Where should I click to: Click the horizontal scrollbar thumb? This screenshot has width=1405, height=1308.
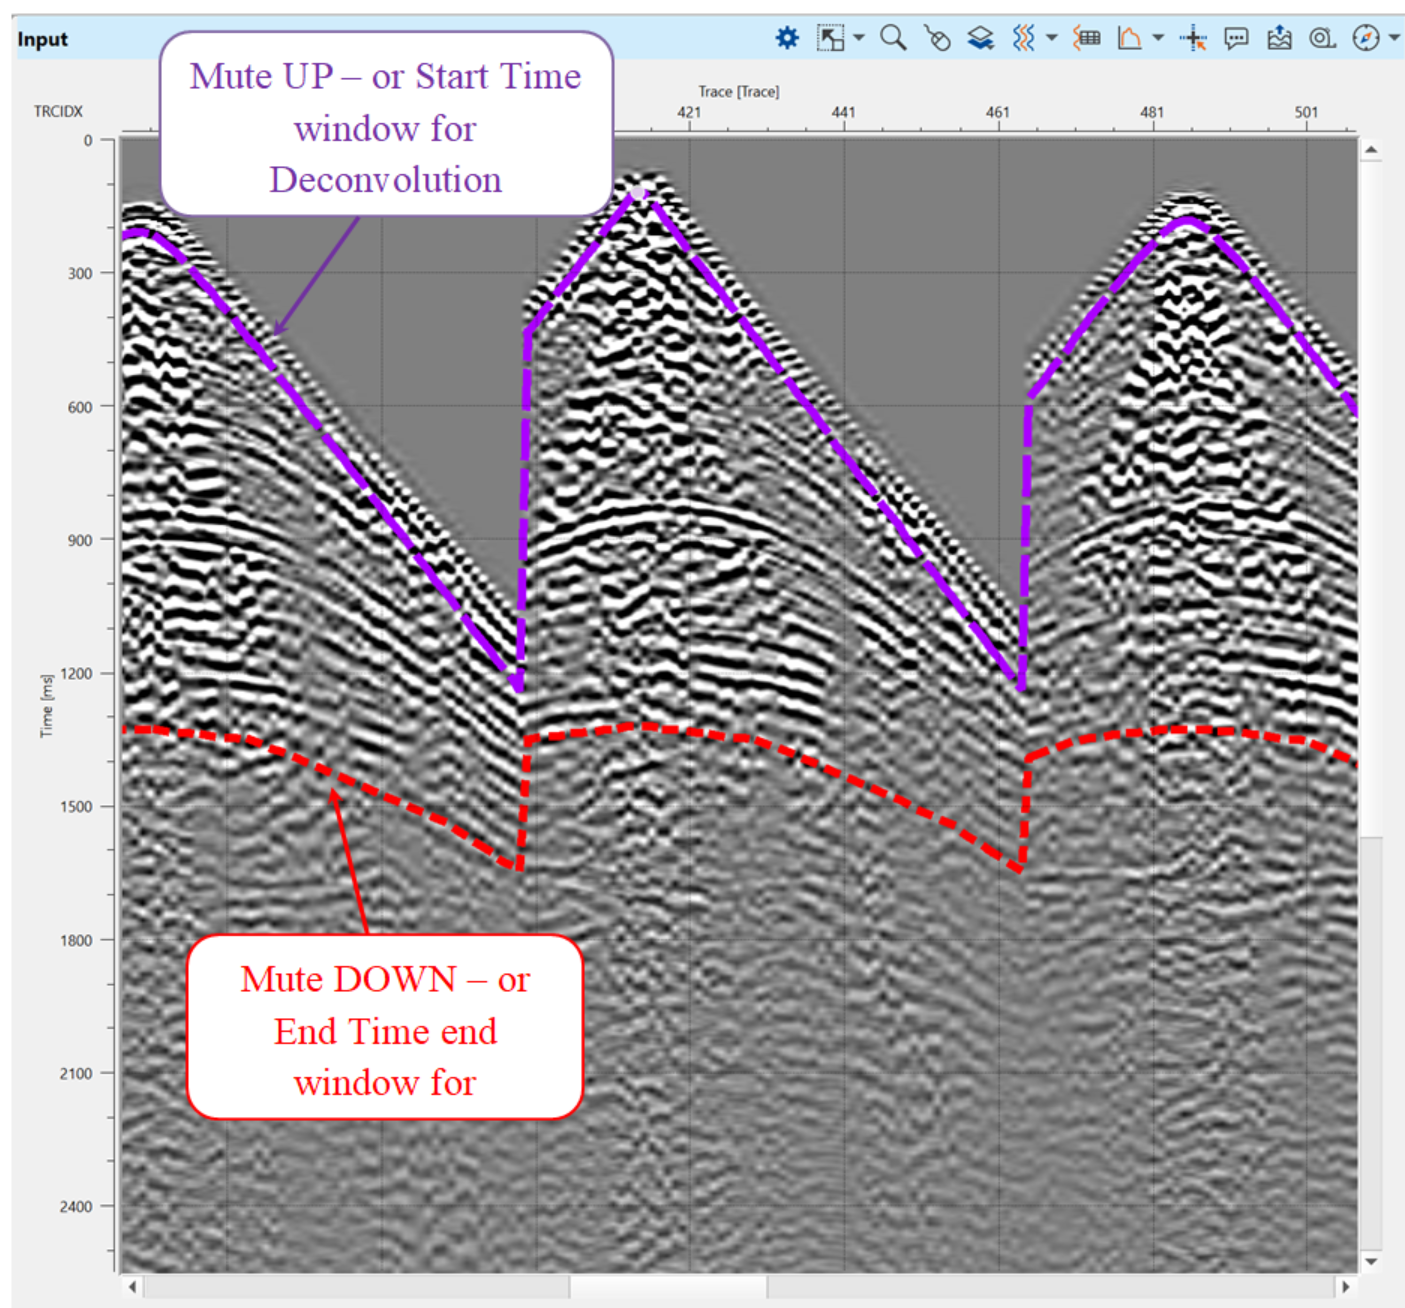pos(668,1287)
